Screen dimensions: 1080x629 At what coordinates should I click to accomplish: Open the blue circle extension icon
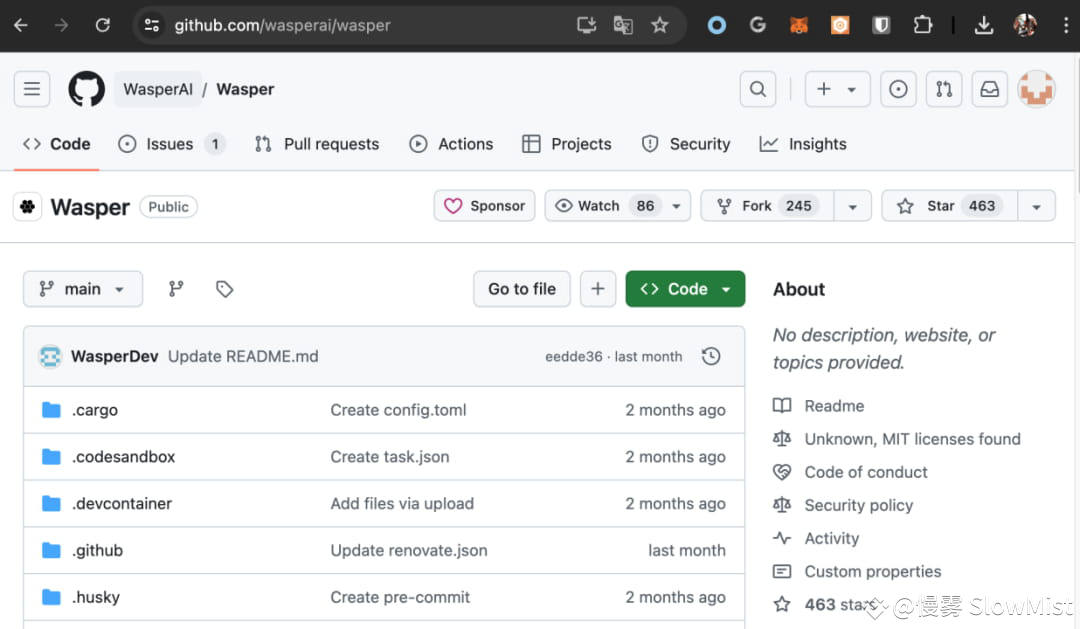716,25
